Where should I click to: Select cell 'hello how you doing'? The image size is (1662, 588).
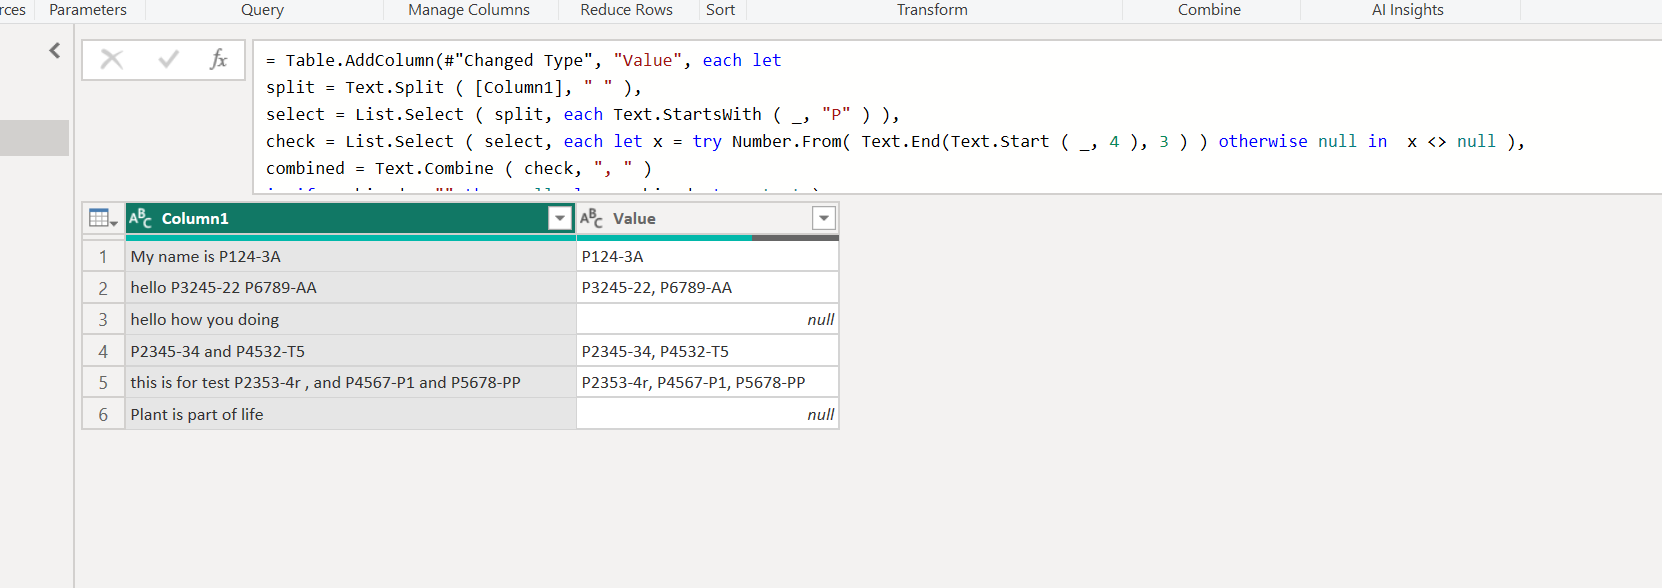[x=351, y=320]
